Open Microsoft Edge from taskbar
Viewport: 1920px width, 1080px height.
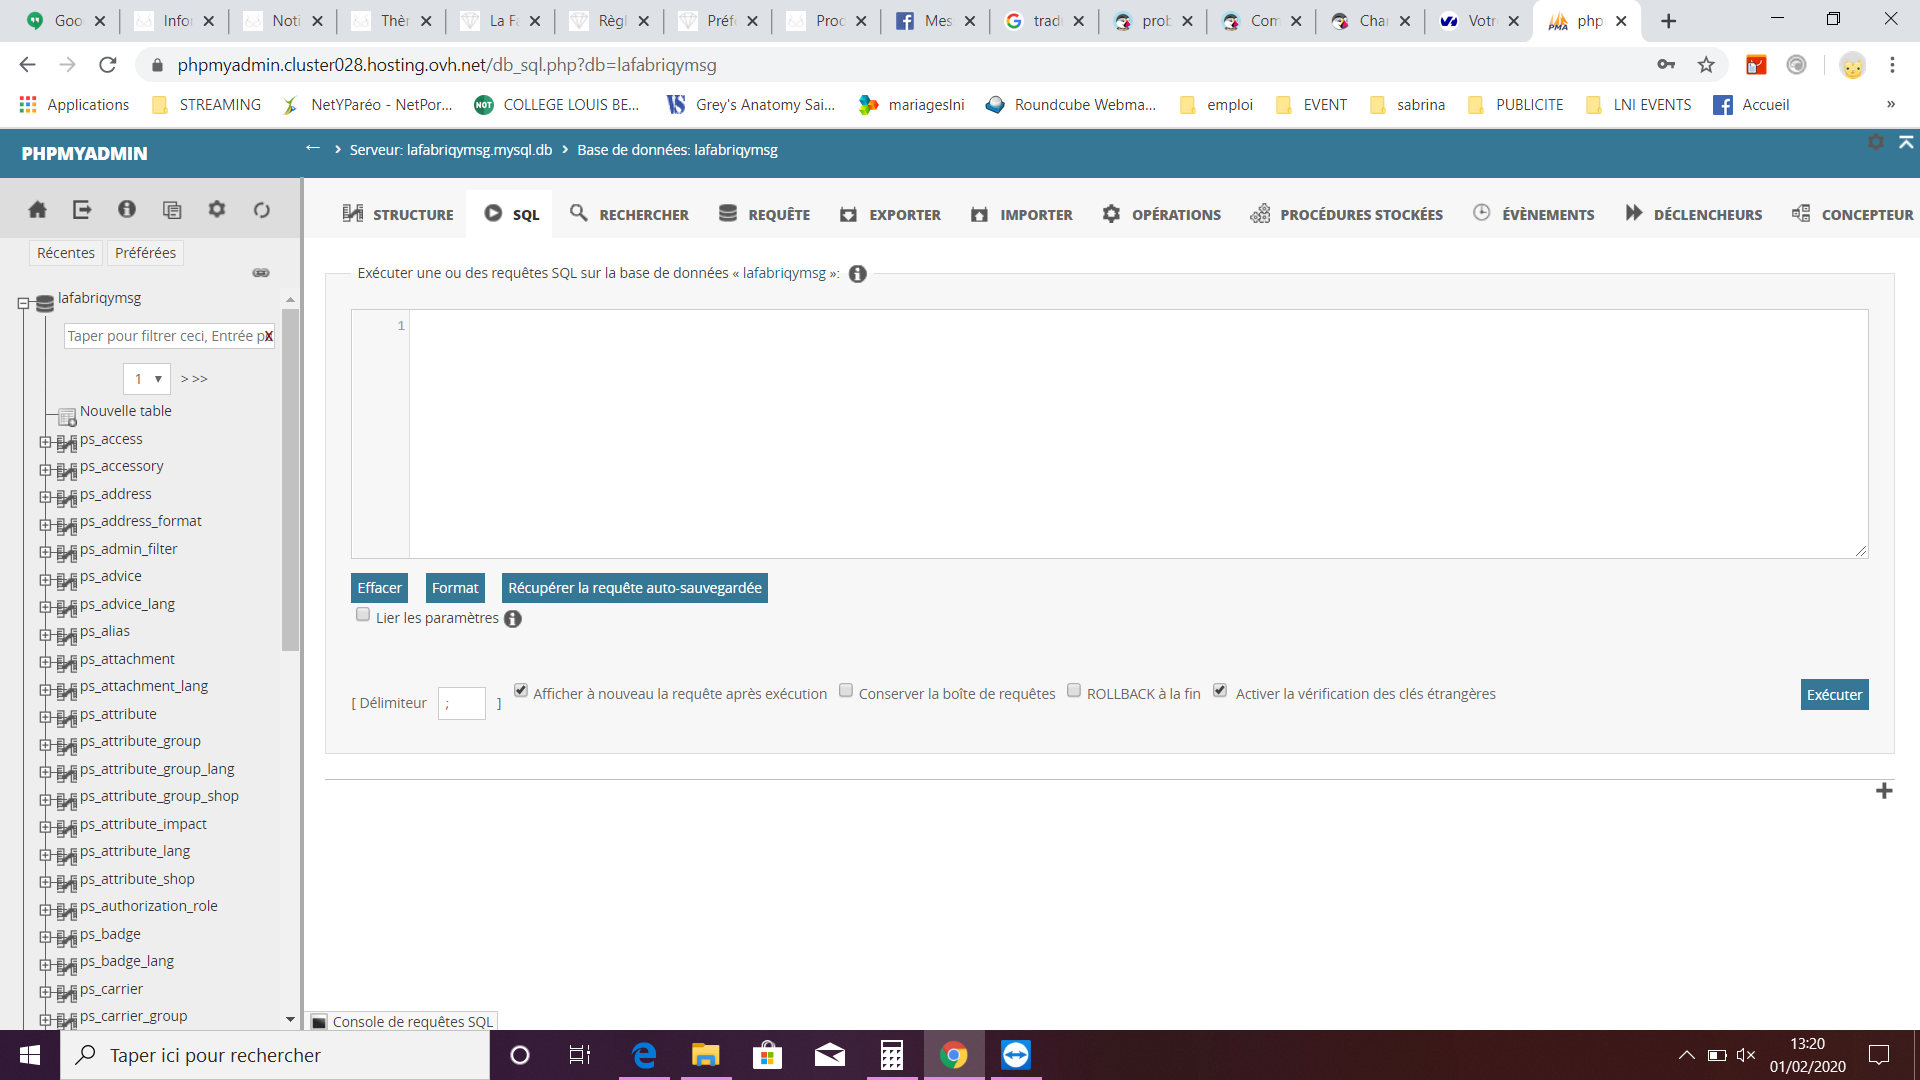[644, 1055]
